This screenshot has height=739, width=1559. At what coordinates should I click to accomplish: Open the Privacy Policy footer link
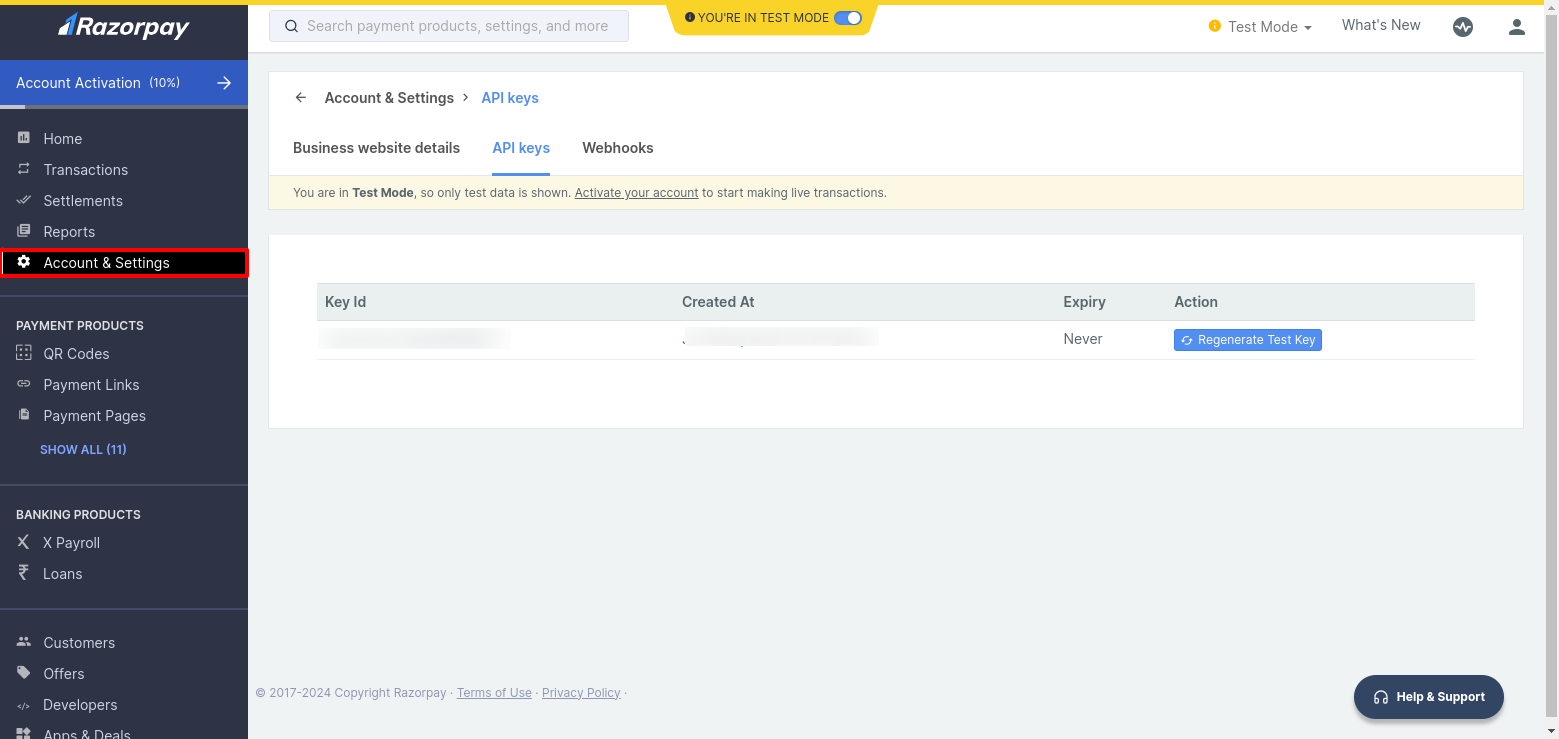(581, 693)
